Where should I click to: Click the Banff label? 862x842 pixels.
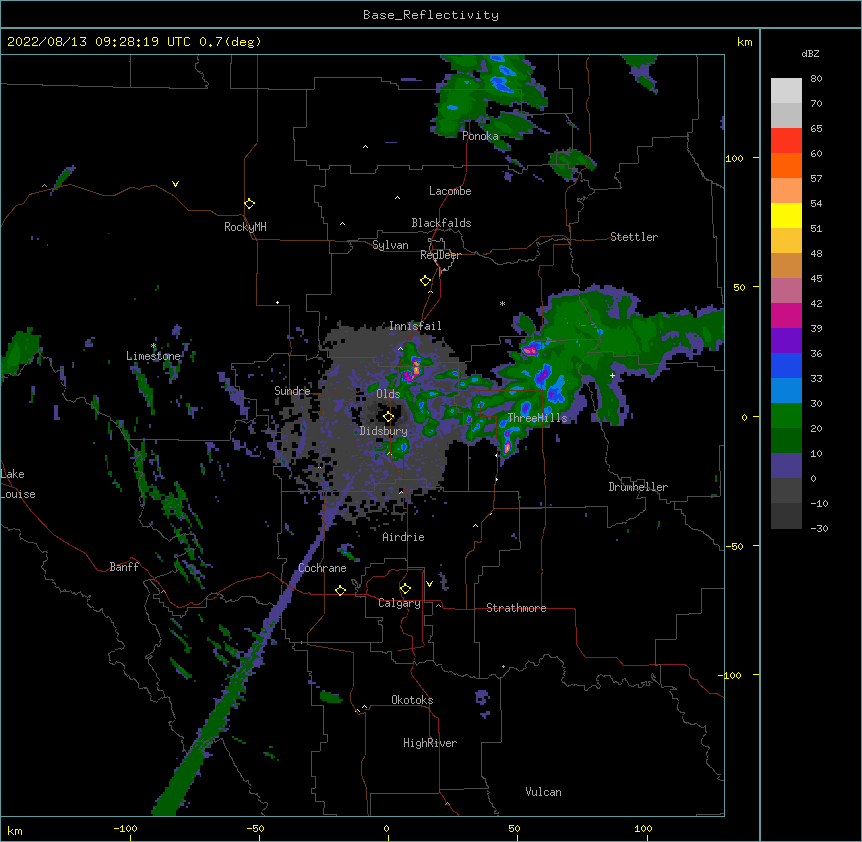click(x=124, y=567)
